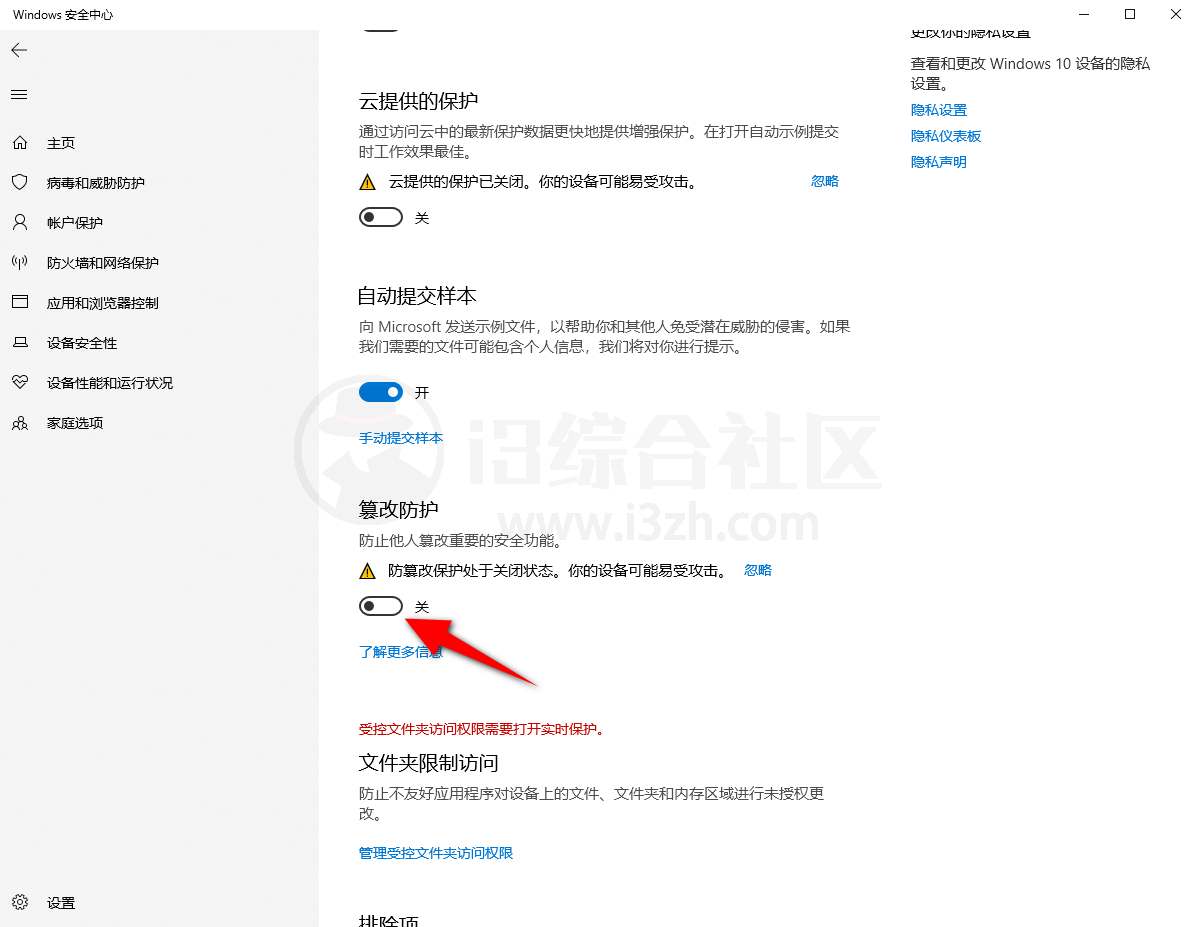Open 隐私设置 link
The width and height of the screenshot is (1197, 927).
coord(939,110)
